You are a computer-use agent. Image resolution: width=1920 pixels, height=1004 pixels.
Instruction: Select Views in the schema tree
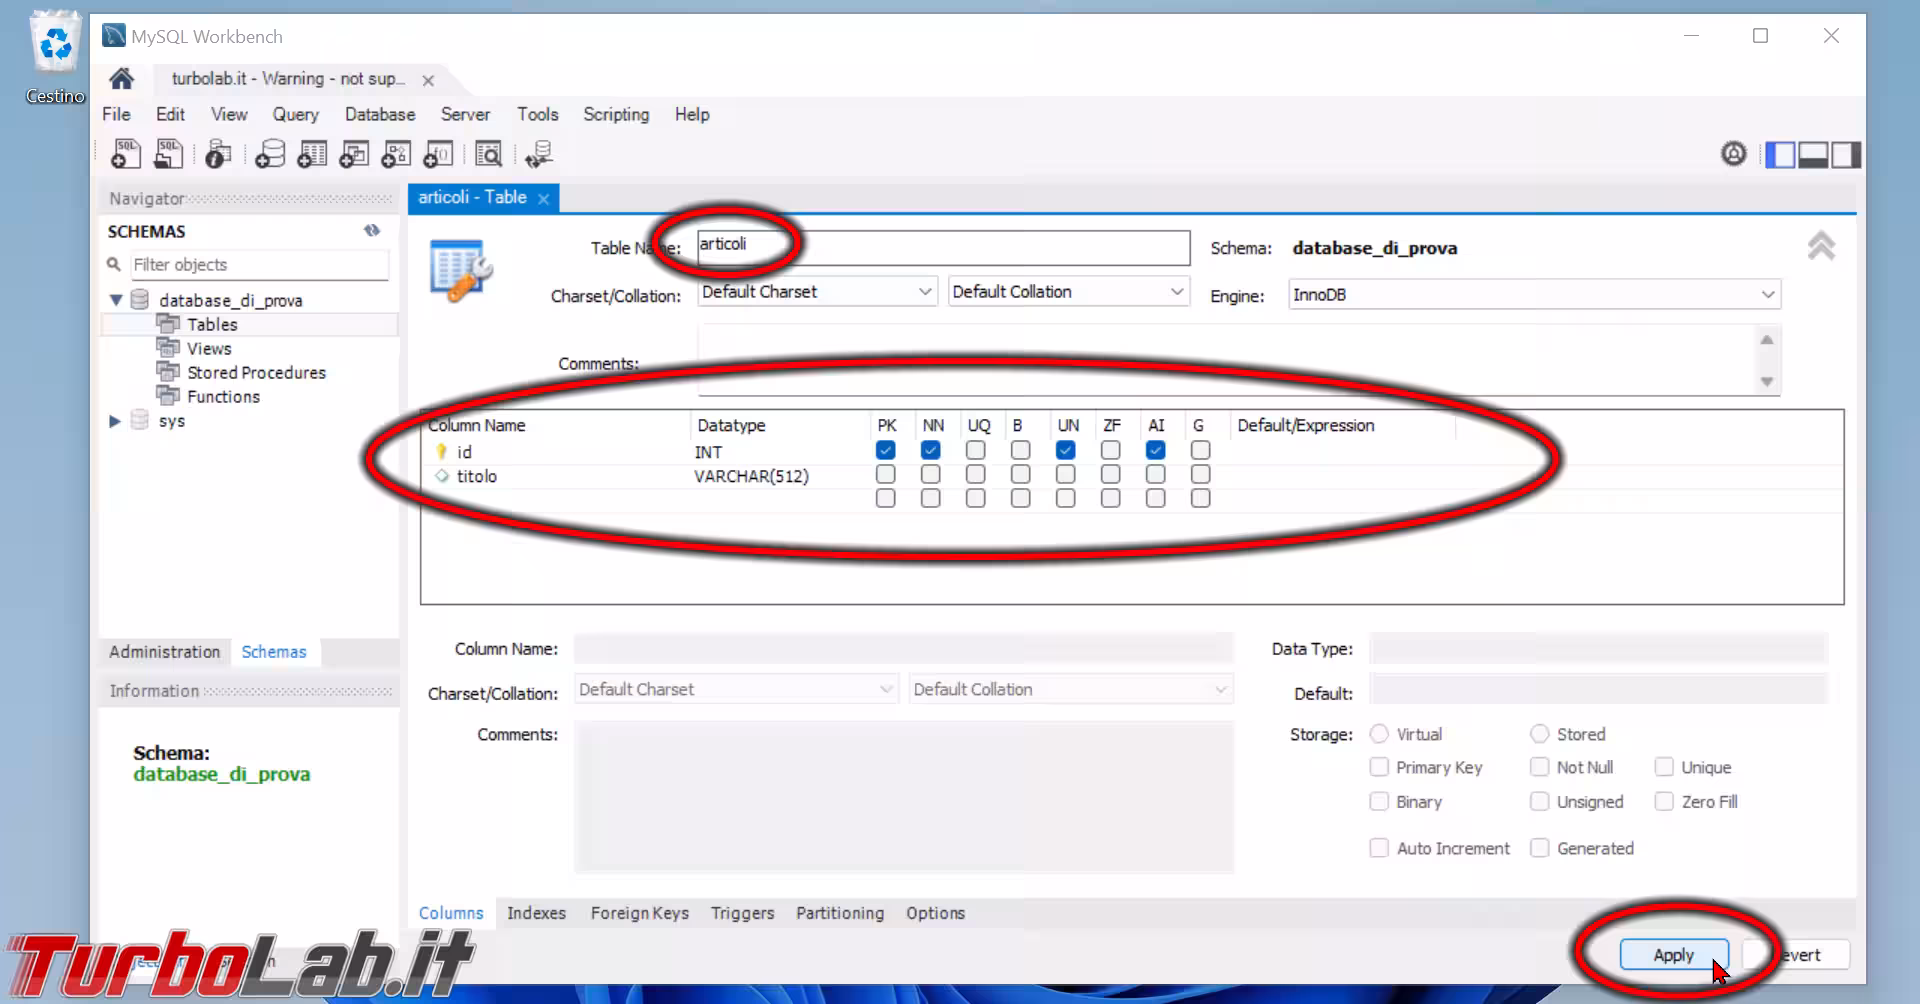click(x=209, y=348)
